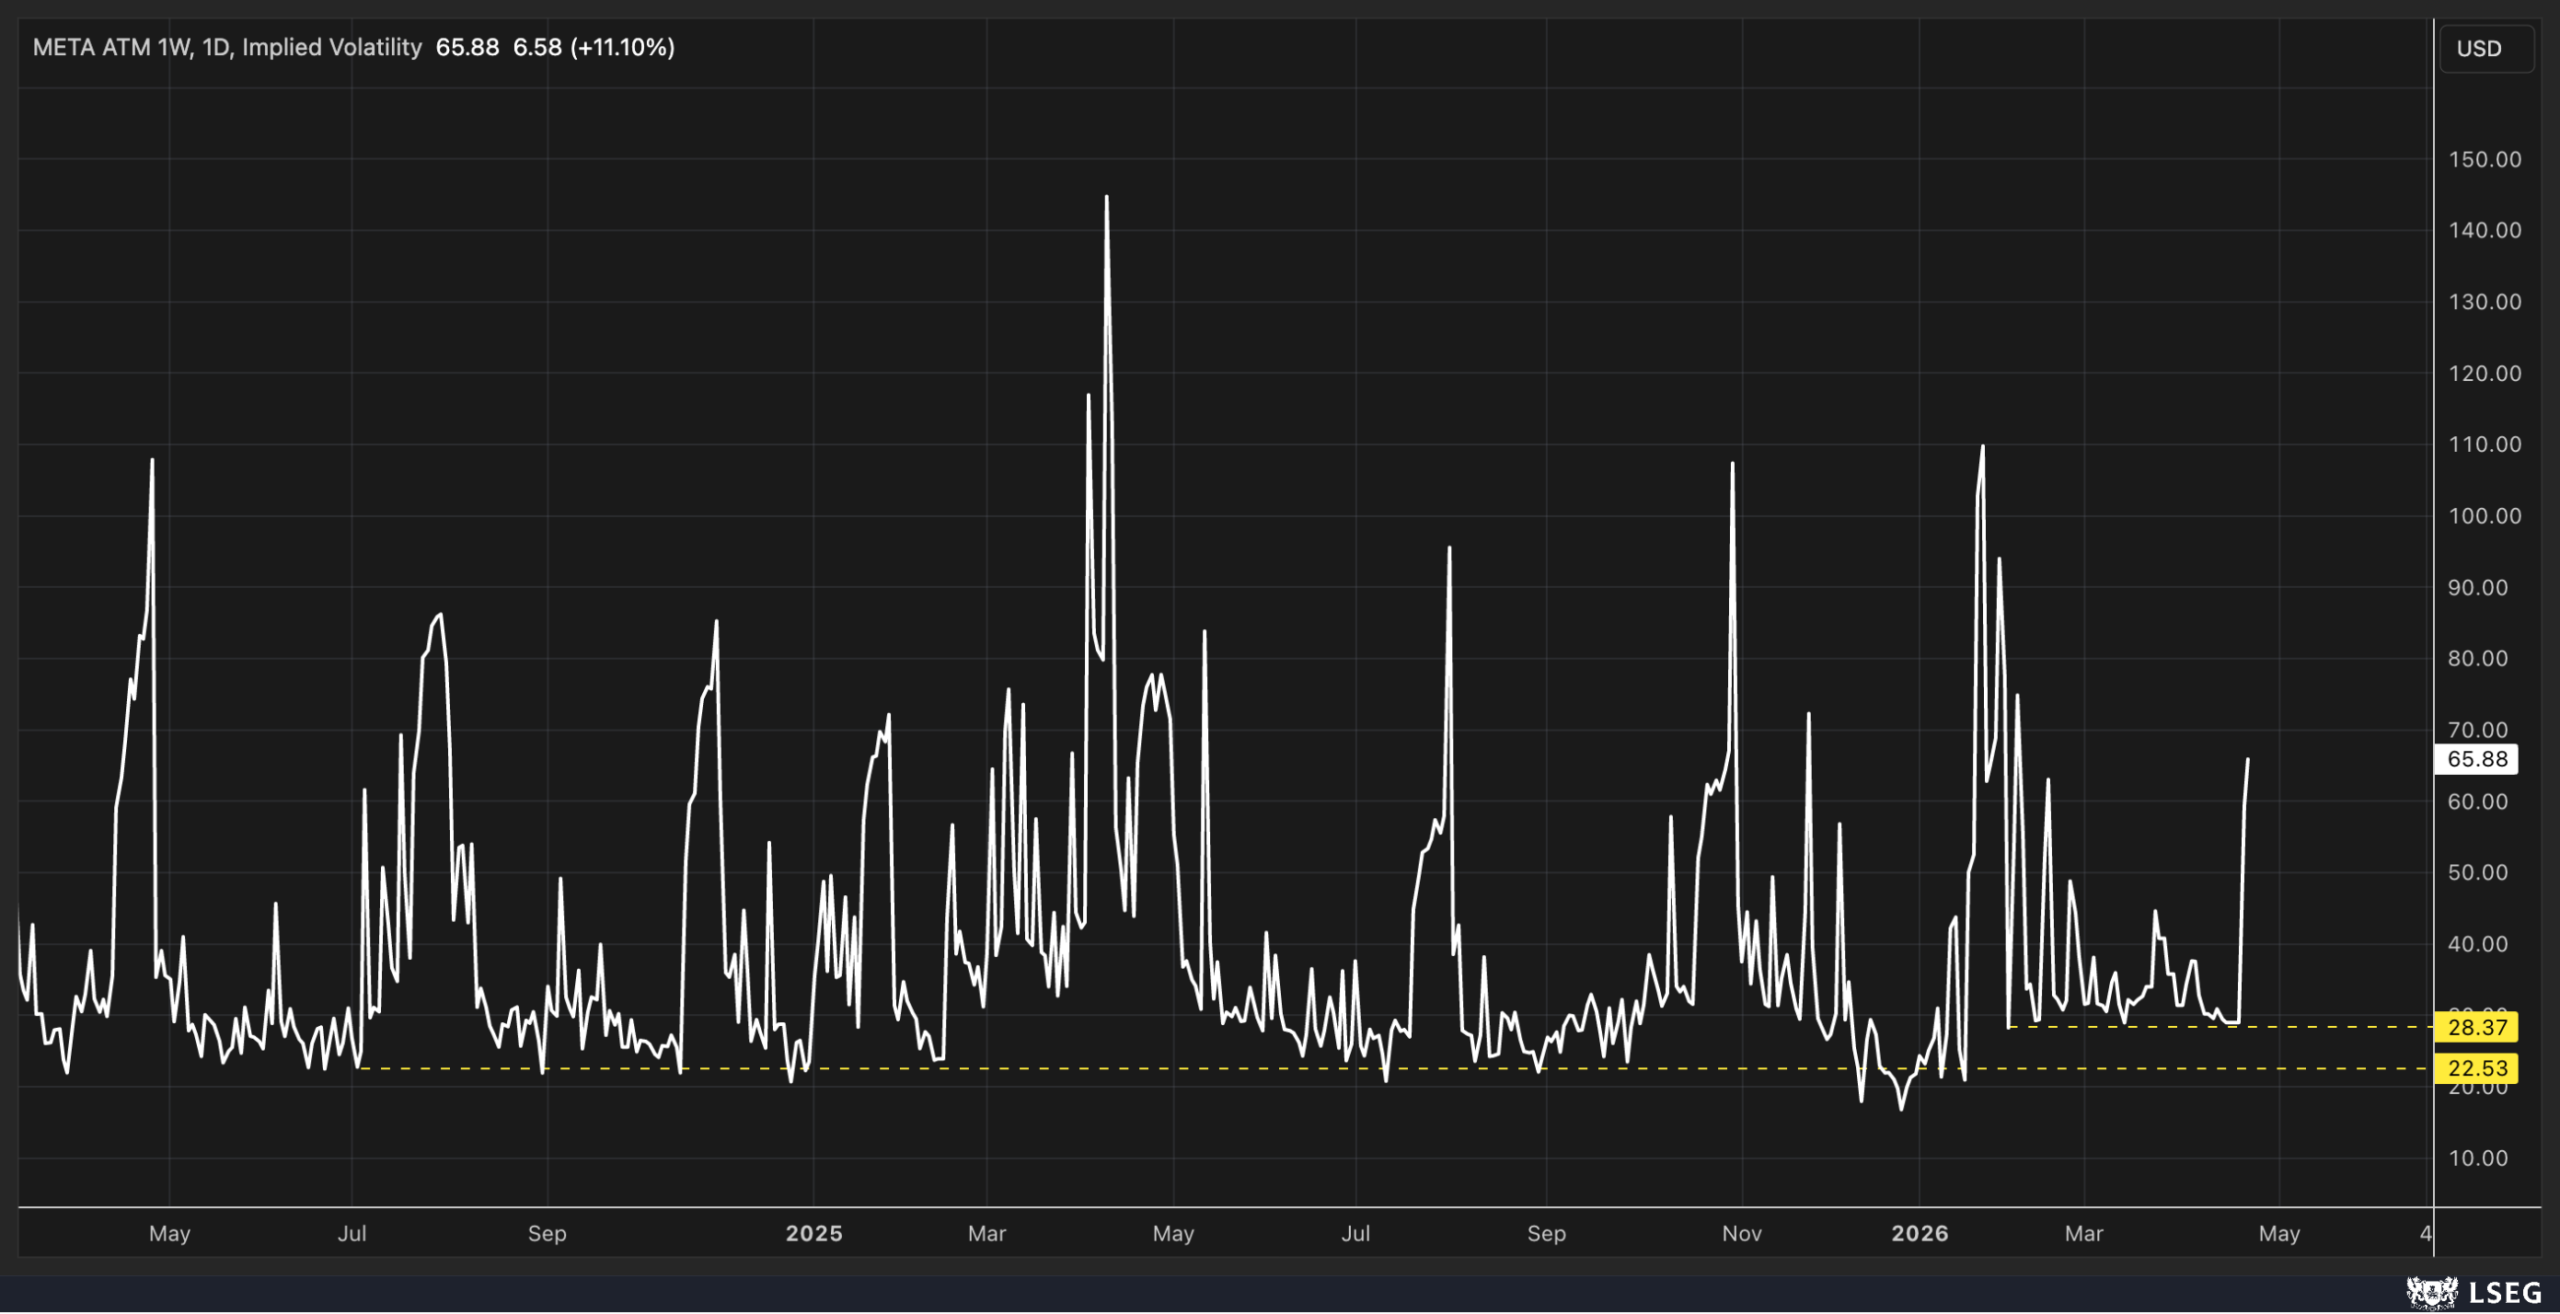Click the LSEG text in footer

click(2505, 1293)
